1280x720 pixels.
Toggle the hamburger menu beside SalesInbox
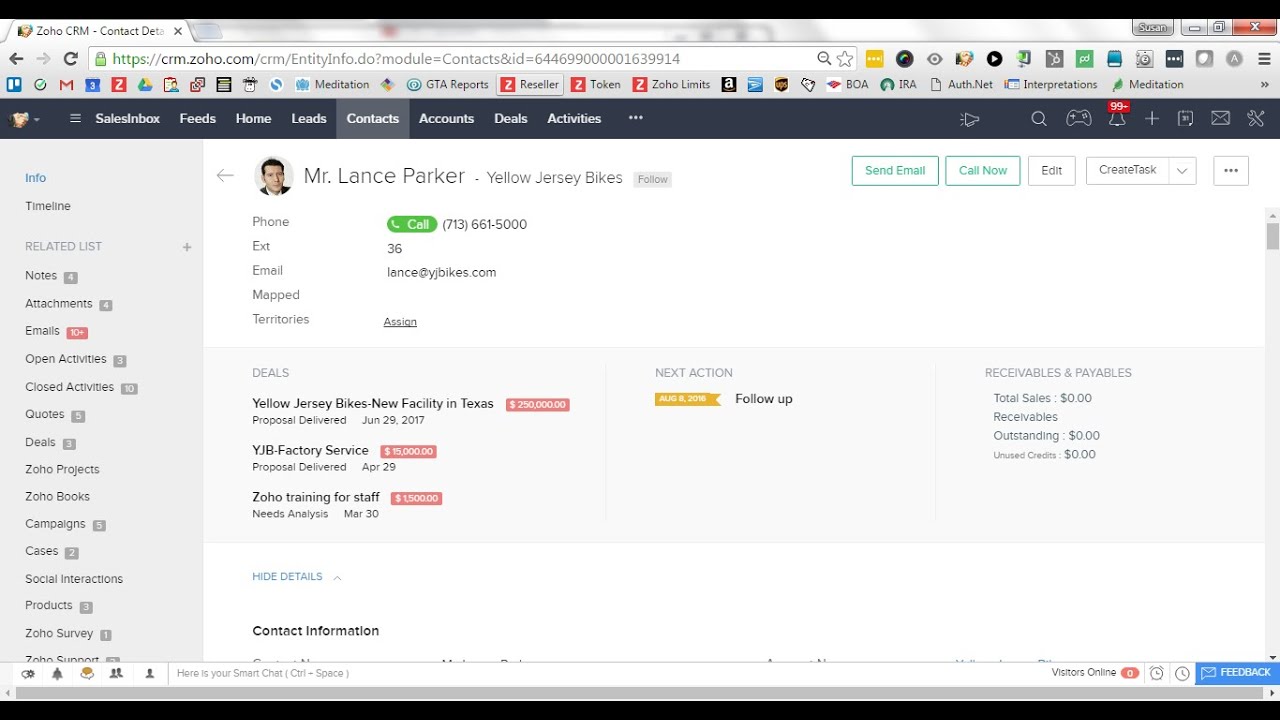[75, 119]
